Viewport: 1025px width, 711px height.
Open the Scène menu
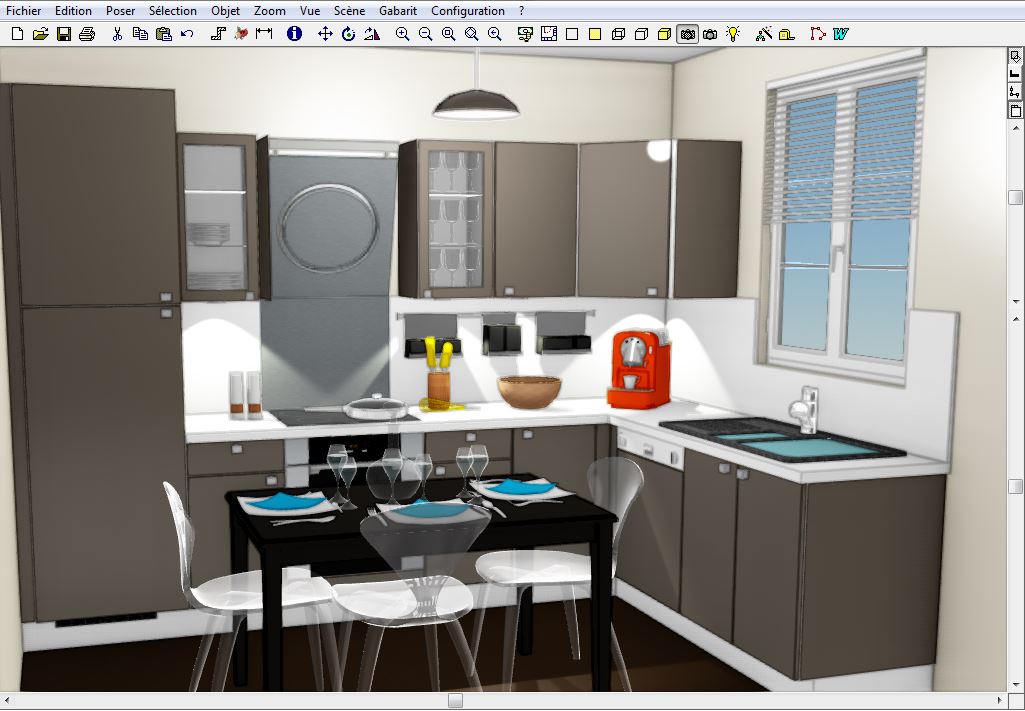349,11
